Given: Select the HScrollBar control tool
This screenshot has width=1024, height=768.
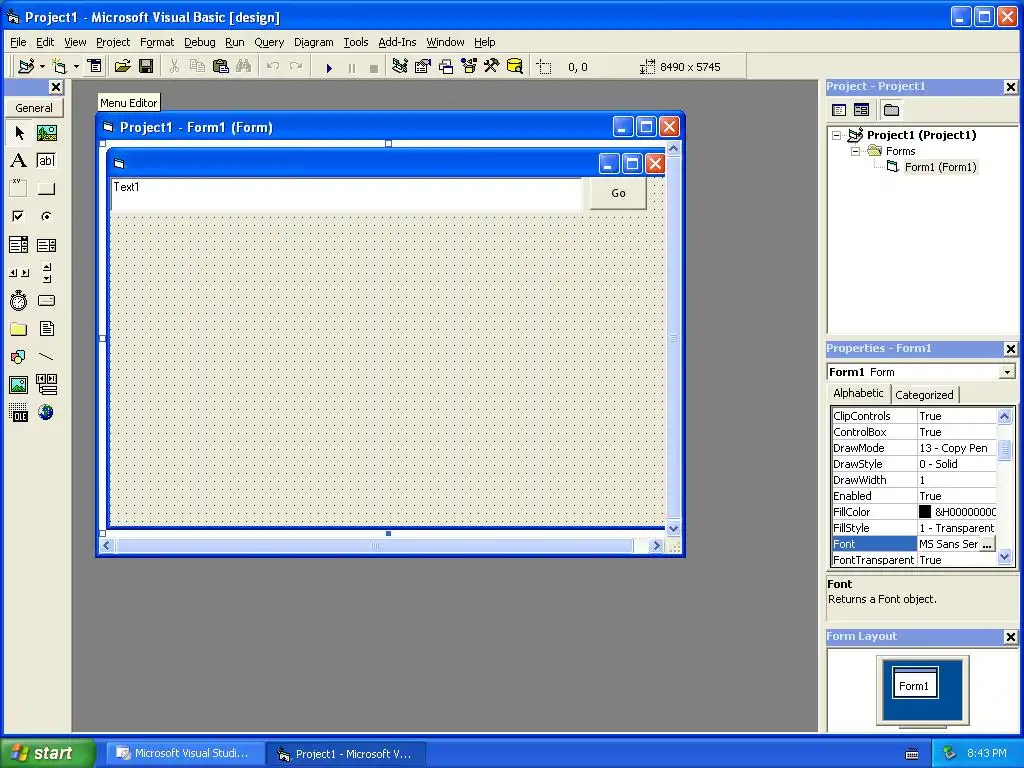Looking at the screenshot, I should (19, 273).
